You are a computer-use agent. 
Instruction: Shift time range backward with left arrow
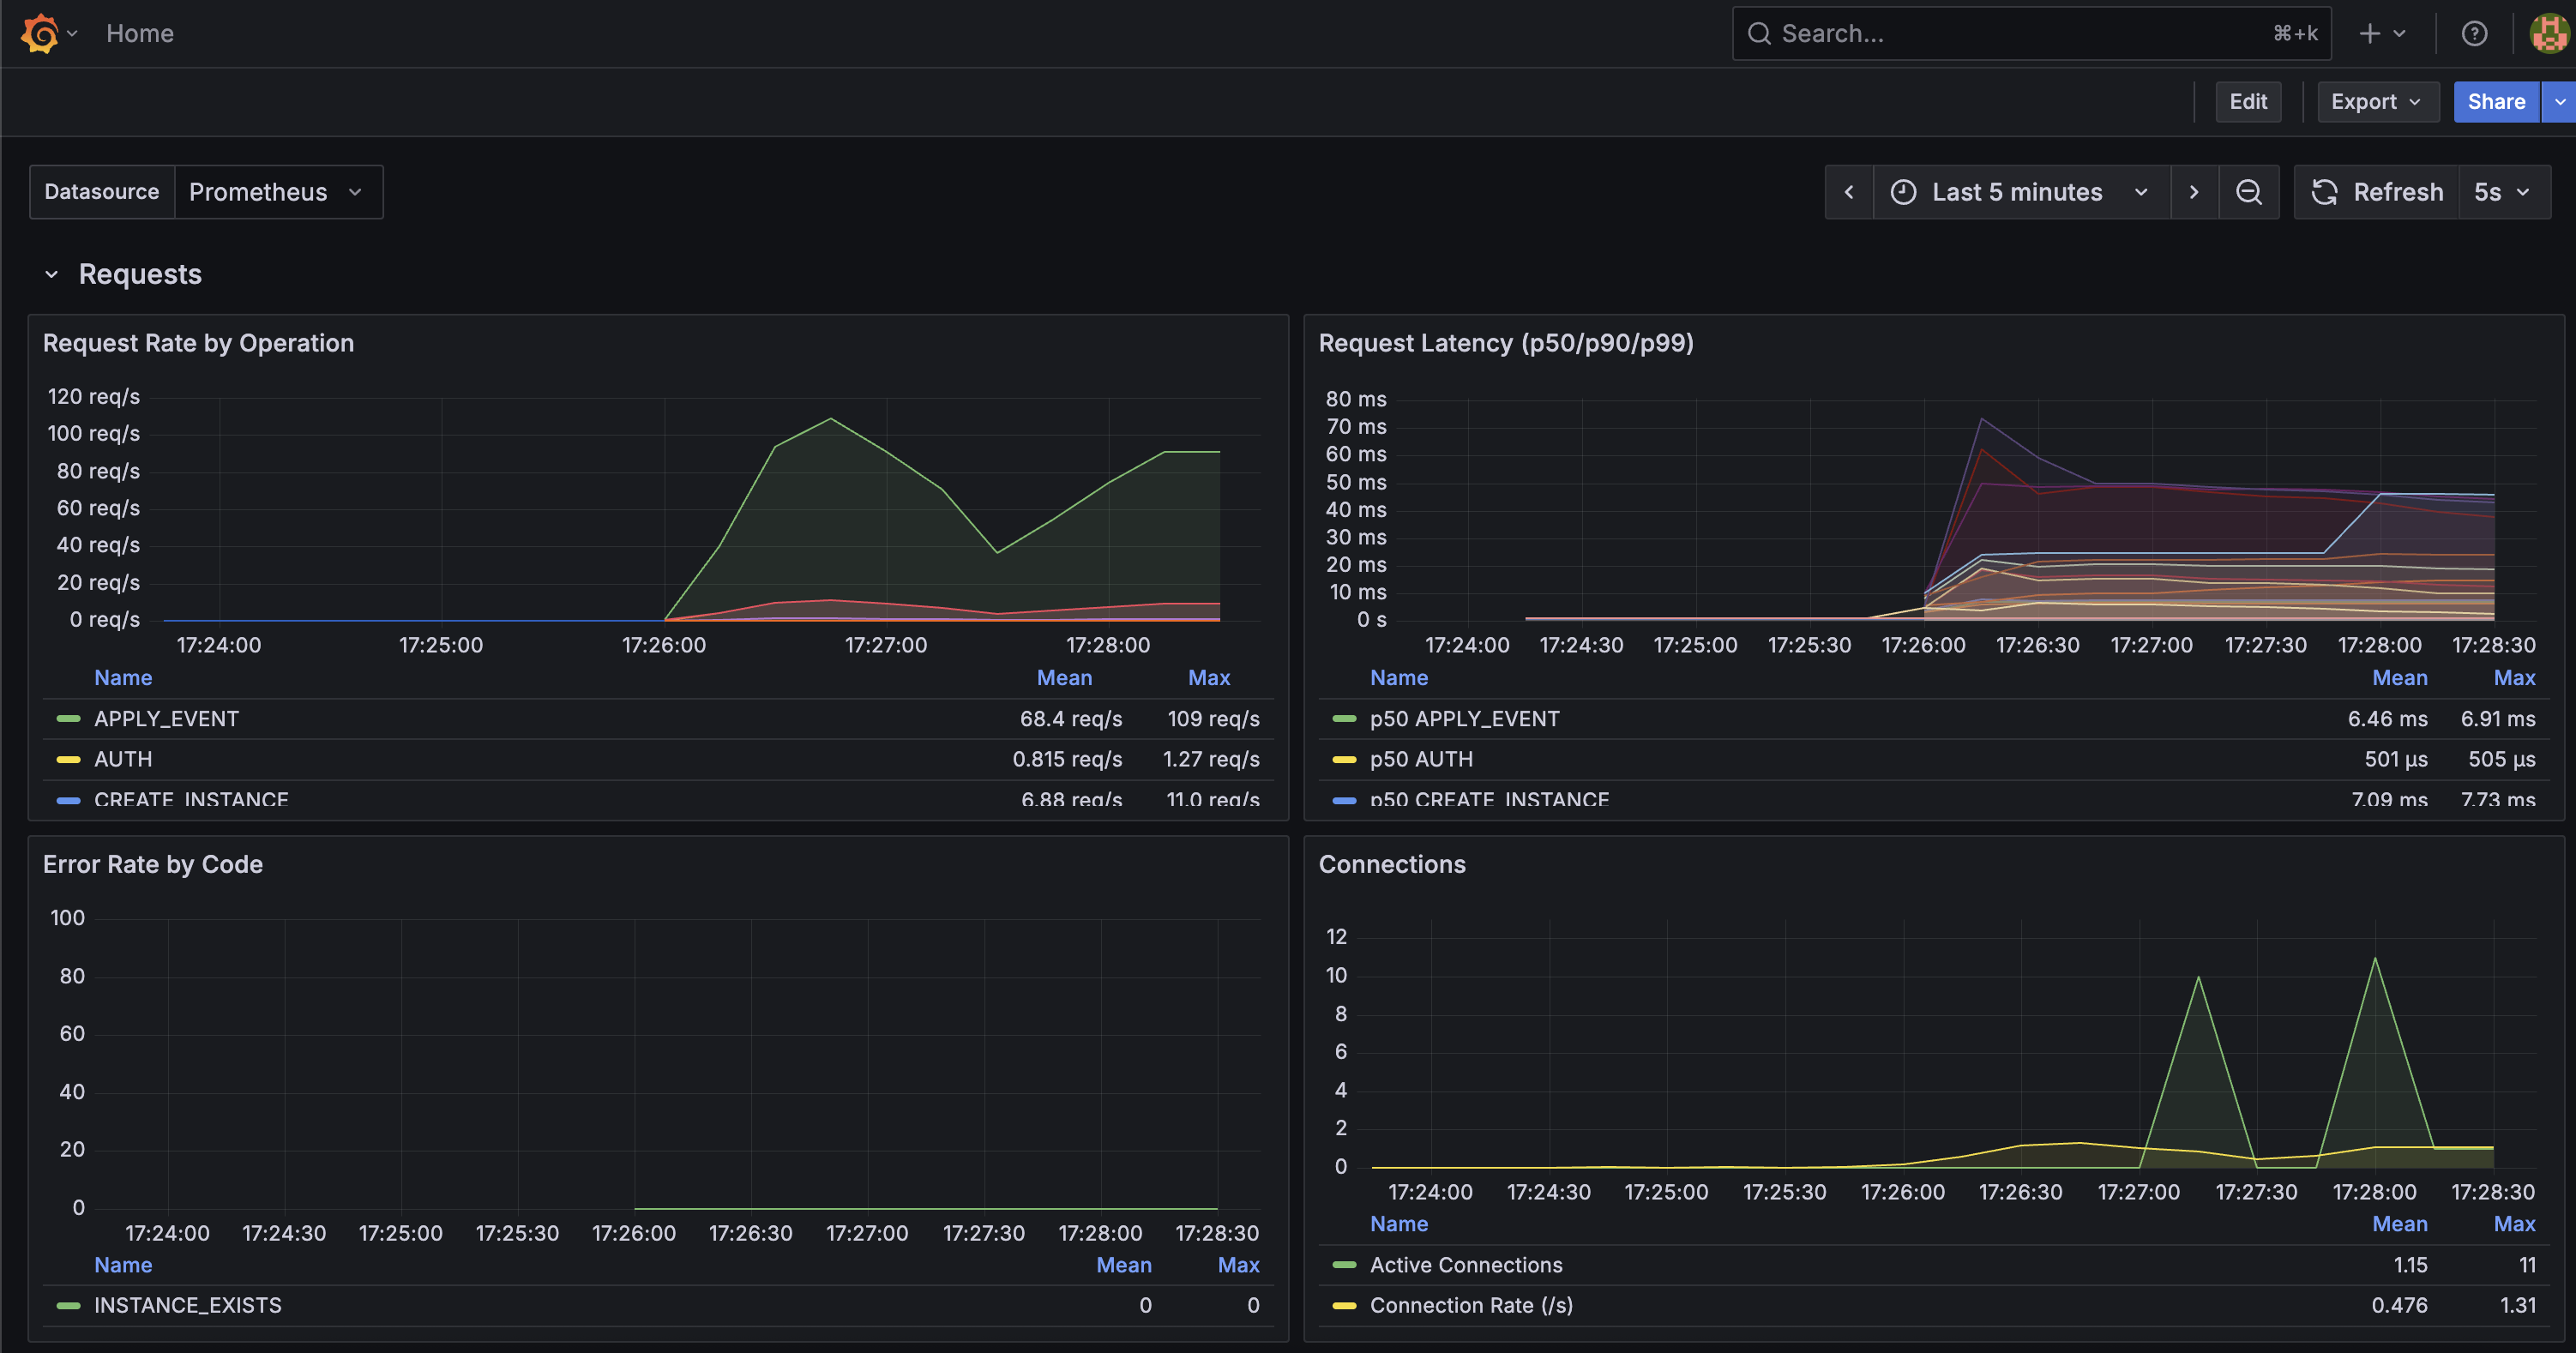pyautogui.click(x=1849, y=192)
